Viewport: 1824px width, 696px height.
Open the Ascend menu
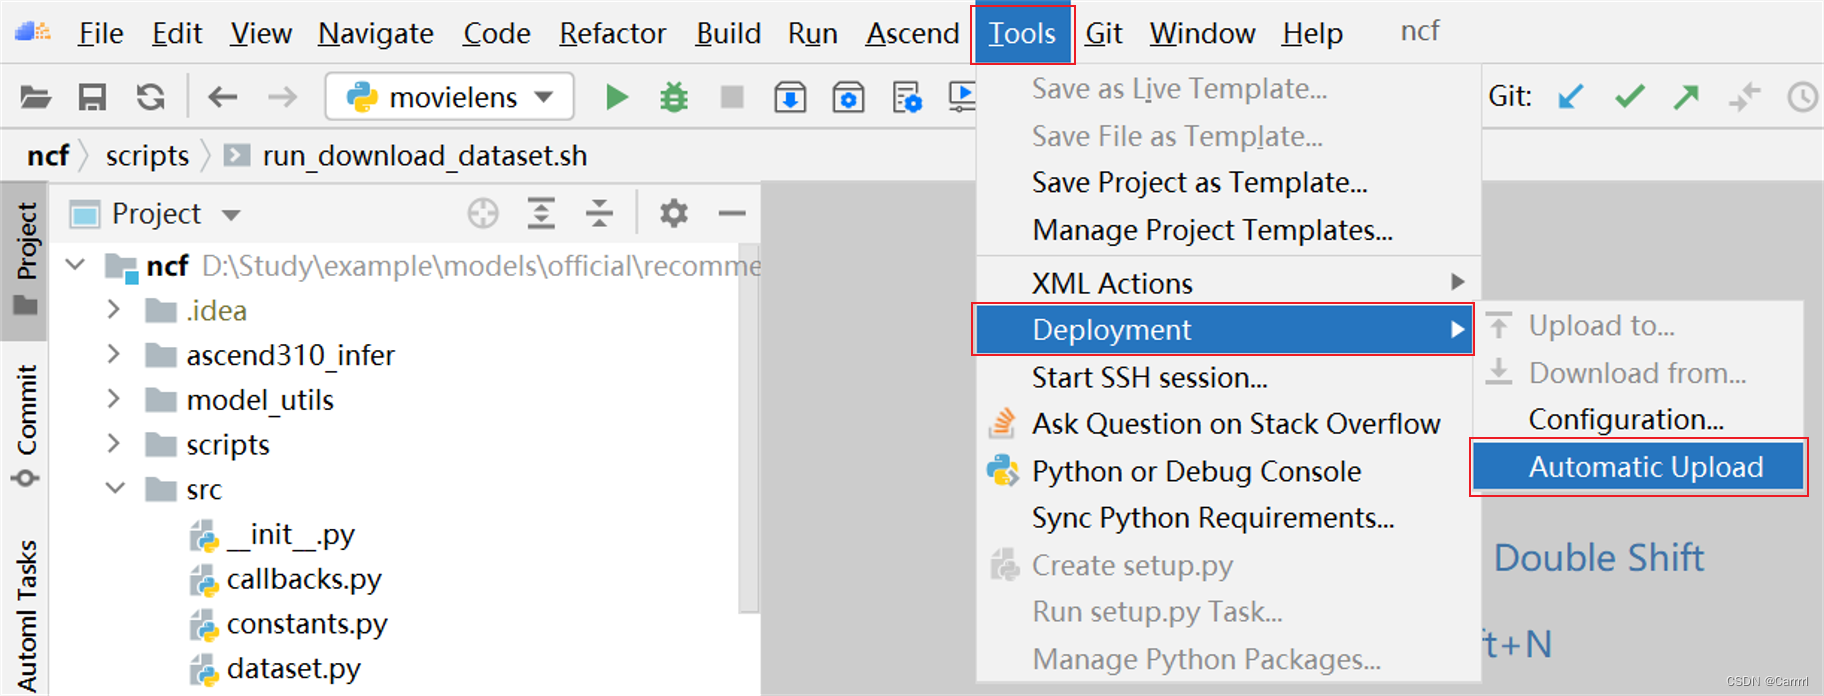pyautogui.click(x=912, y=33)
